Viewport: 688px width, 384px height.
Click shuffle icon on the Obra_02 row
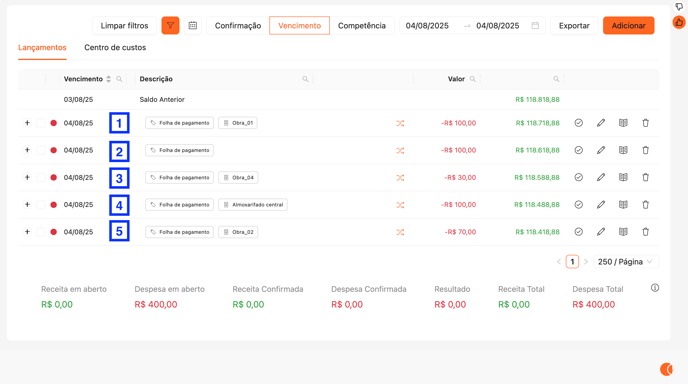[400, 232]
